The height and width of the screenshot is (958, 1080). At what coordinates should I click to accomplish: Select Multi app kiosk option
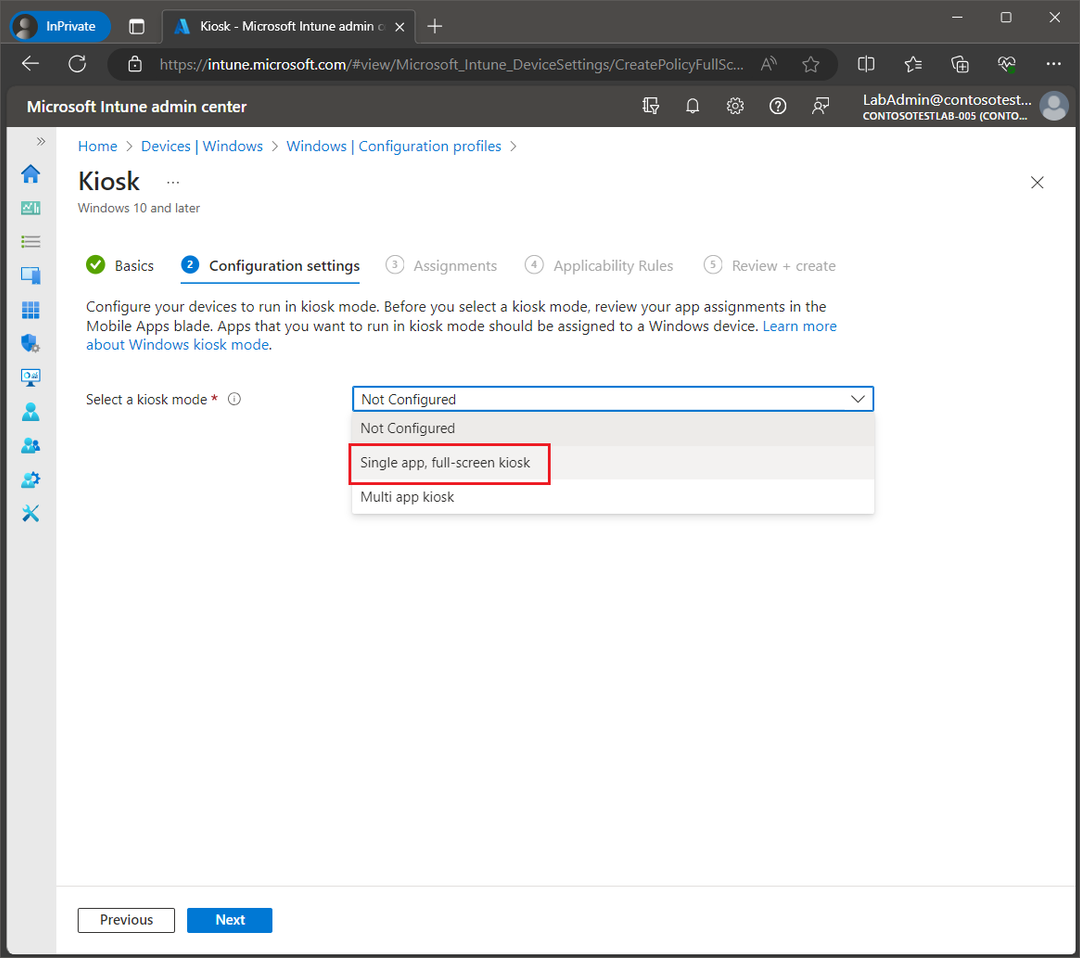pyautogui.click(x=612, y=497)
